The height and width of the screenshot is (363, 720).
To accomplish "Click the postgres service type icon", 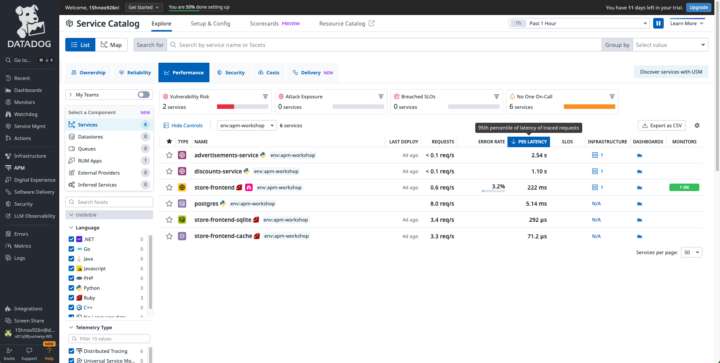I will click(182, 203).
